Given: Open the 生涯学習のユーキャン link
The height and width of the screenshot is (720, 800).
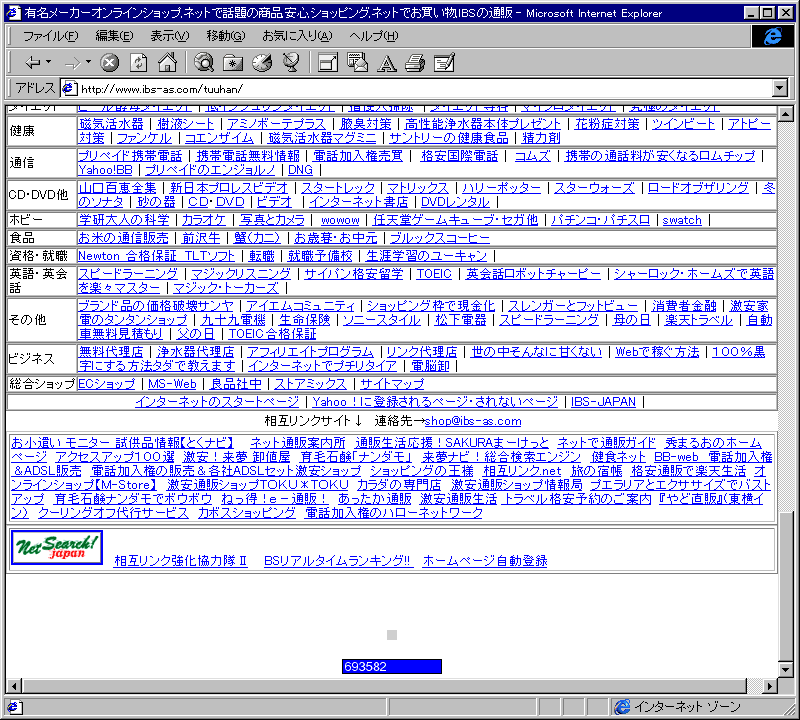Looking at the screenshot, I should (x=426, y=256).
